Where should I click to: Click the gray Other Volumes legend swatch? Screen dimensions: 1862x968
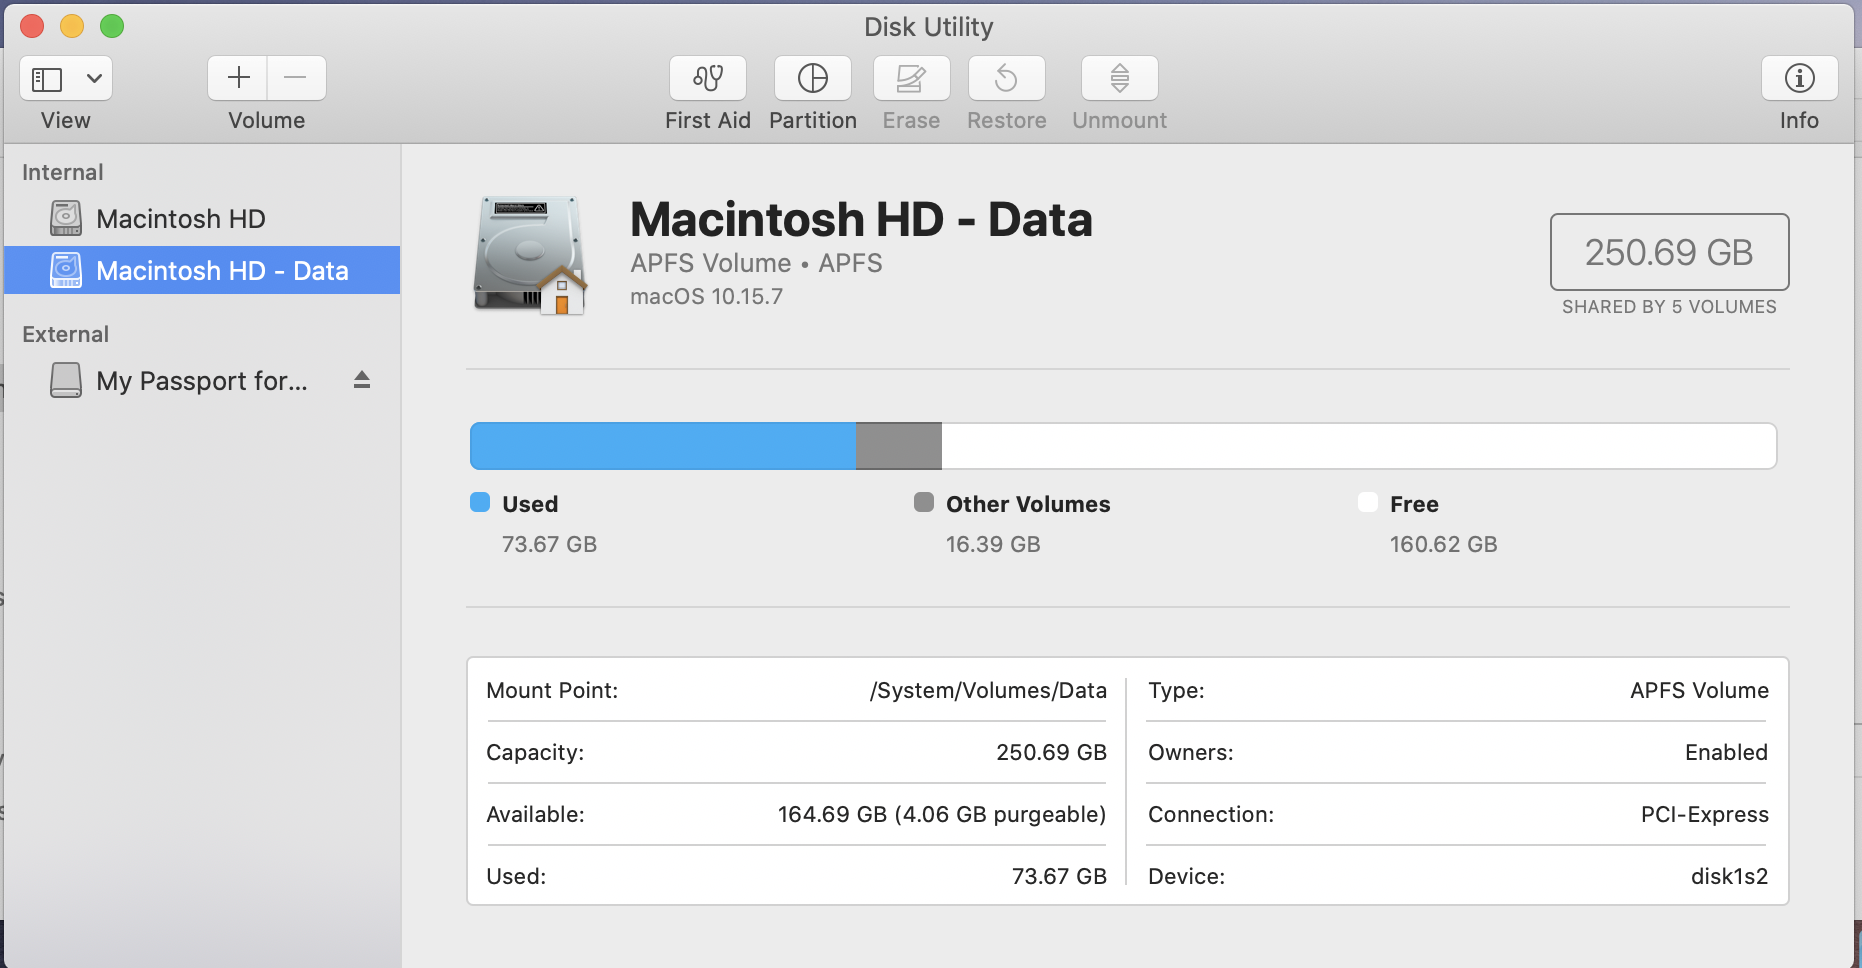pyautogui.click(x=924, y=502)
